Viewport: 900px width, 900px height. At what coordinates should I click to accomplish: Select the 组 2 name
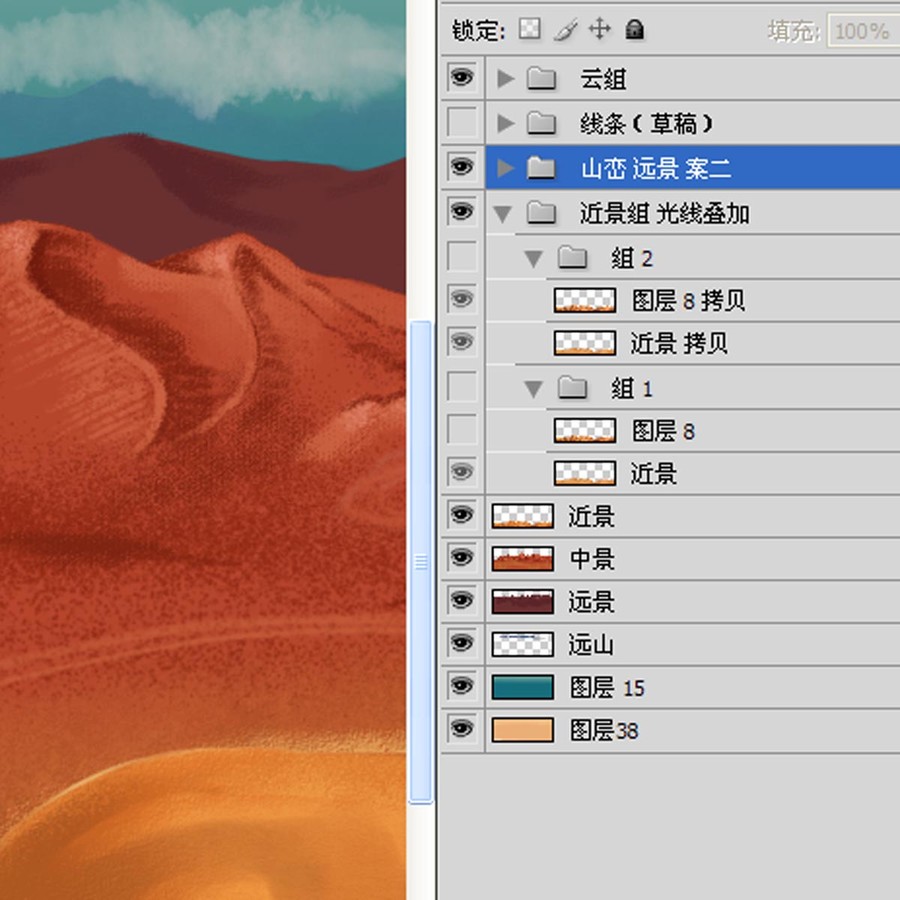coord(632,258)
